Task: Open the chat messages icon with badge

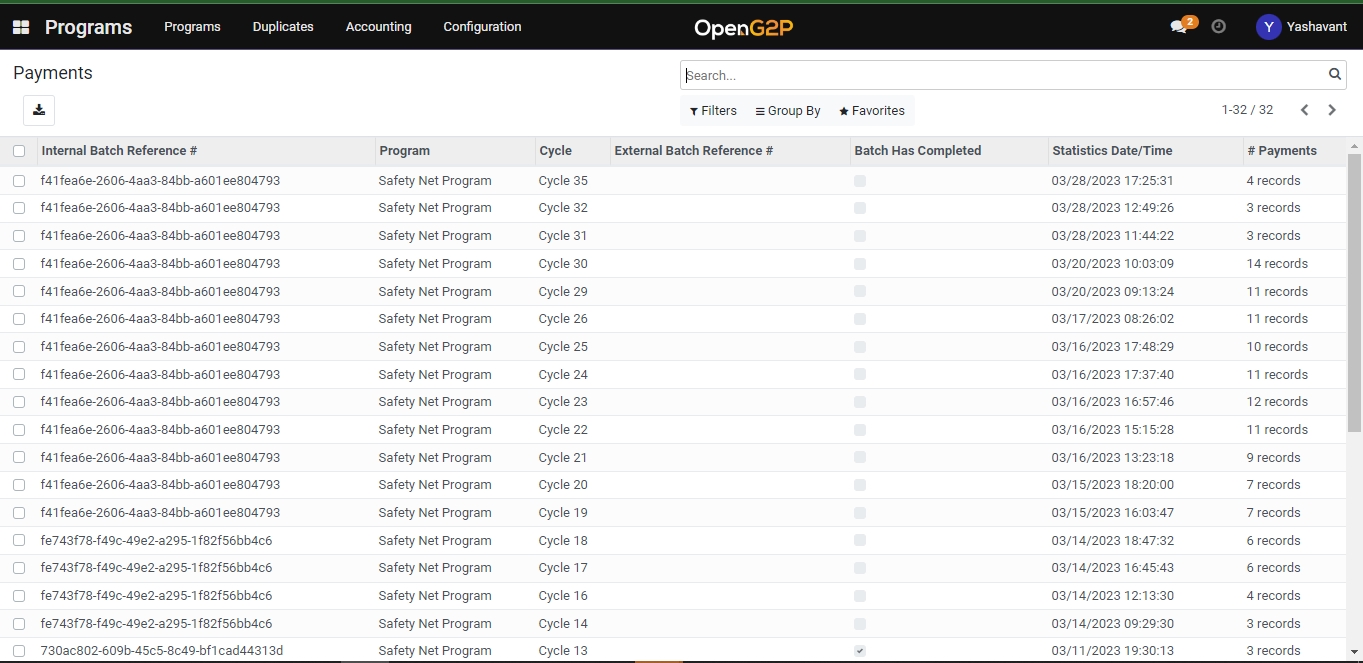Action: (x=1179, y=27)
